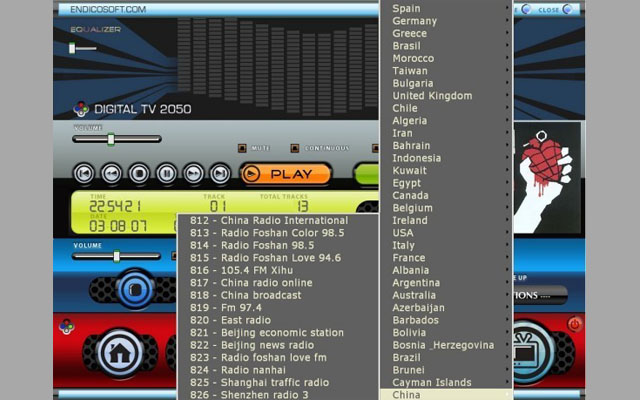Skip to next track button

click(x=220, y=173)
